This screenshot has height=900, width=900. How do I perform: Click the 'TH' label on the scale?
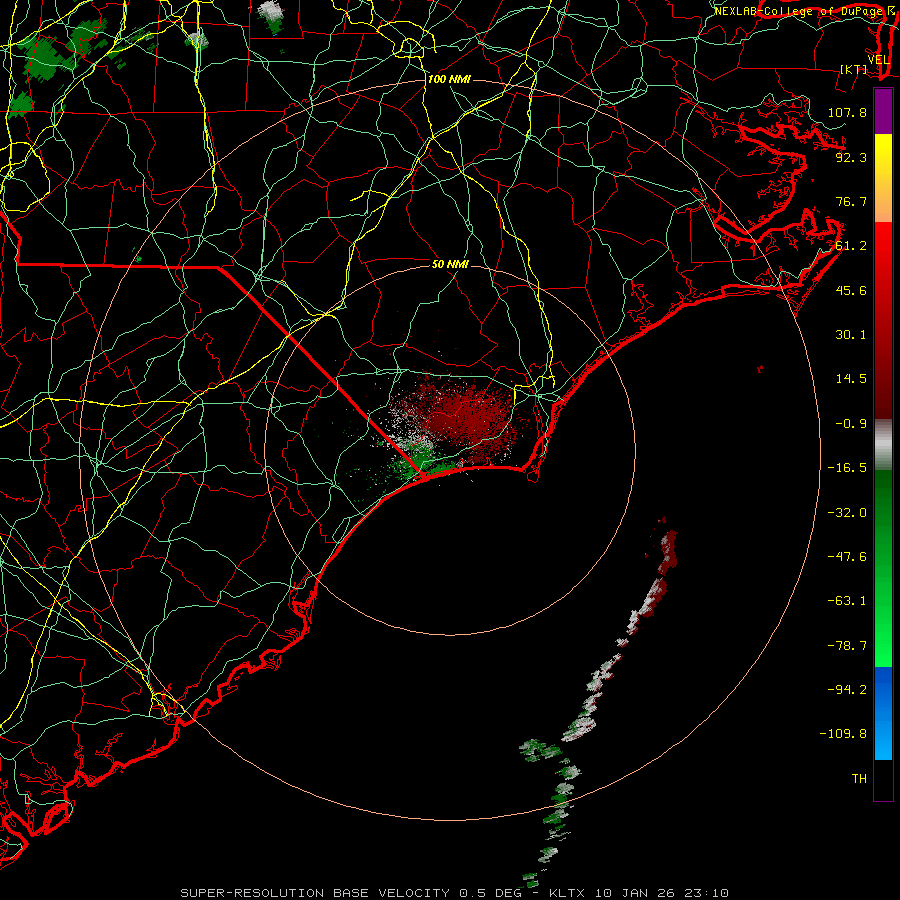coord(859,779)
